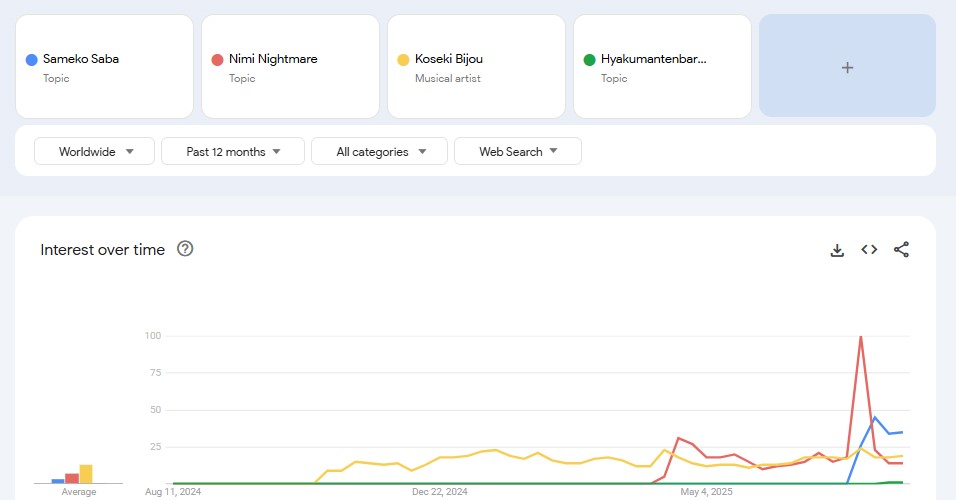Select the Hyakumantenbar search term card
This screenshot has height=500, width=956.
pos(662,66)
